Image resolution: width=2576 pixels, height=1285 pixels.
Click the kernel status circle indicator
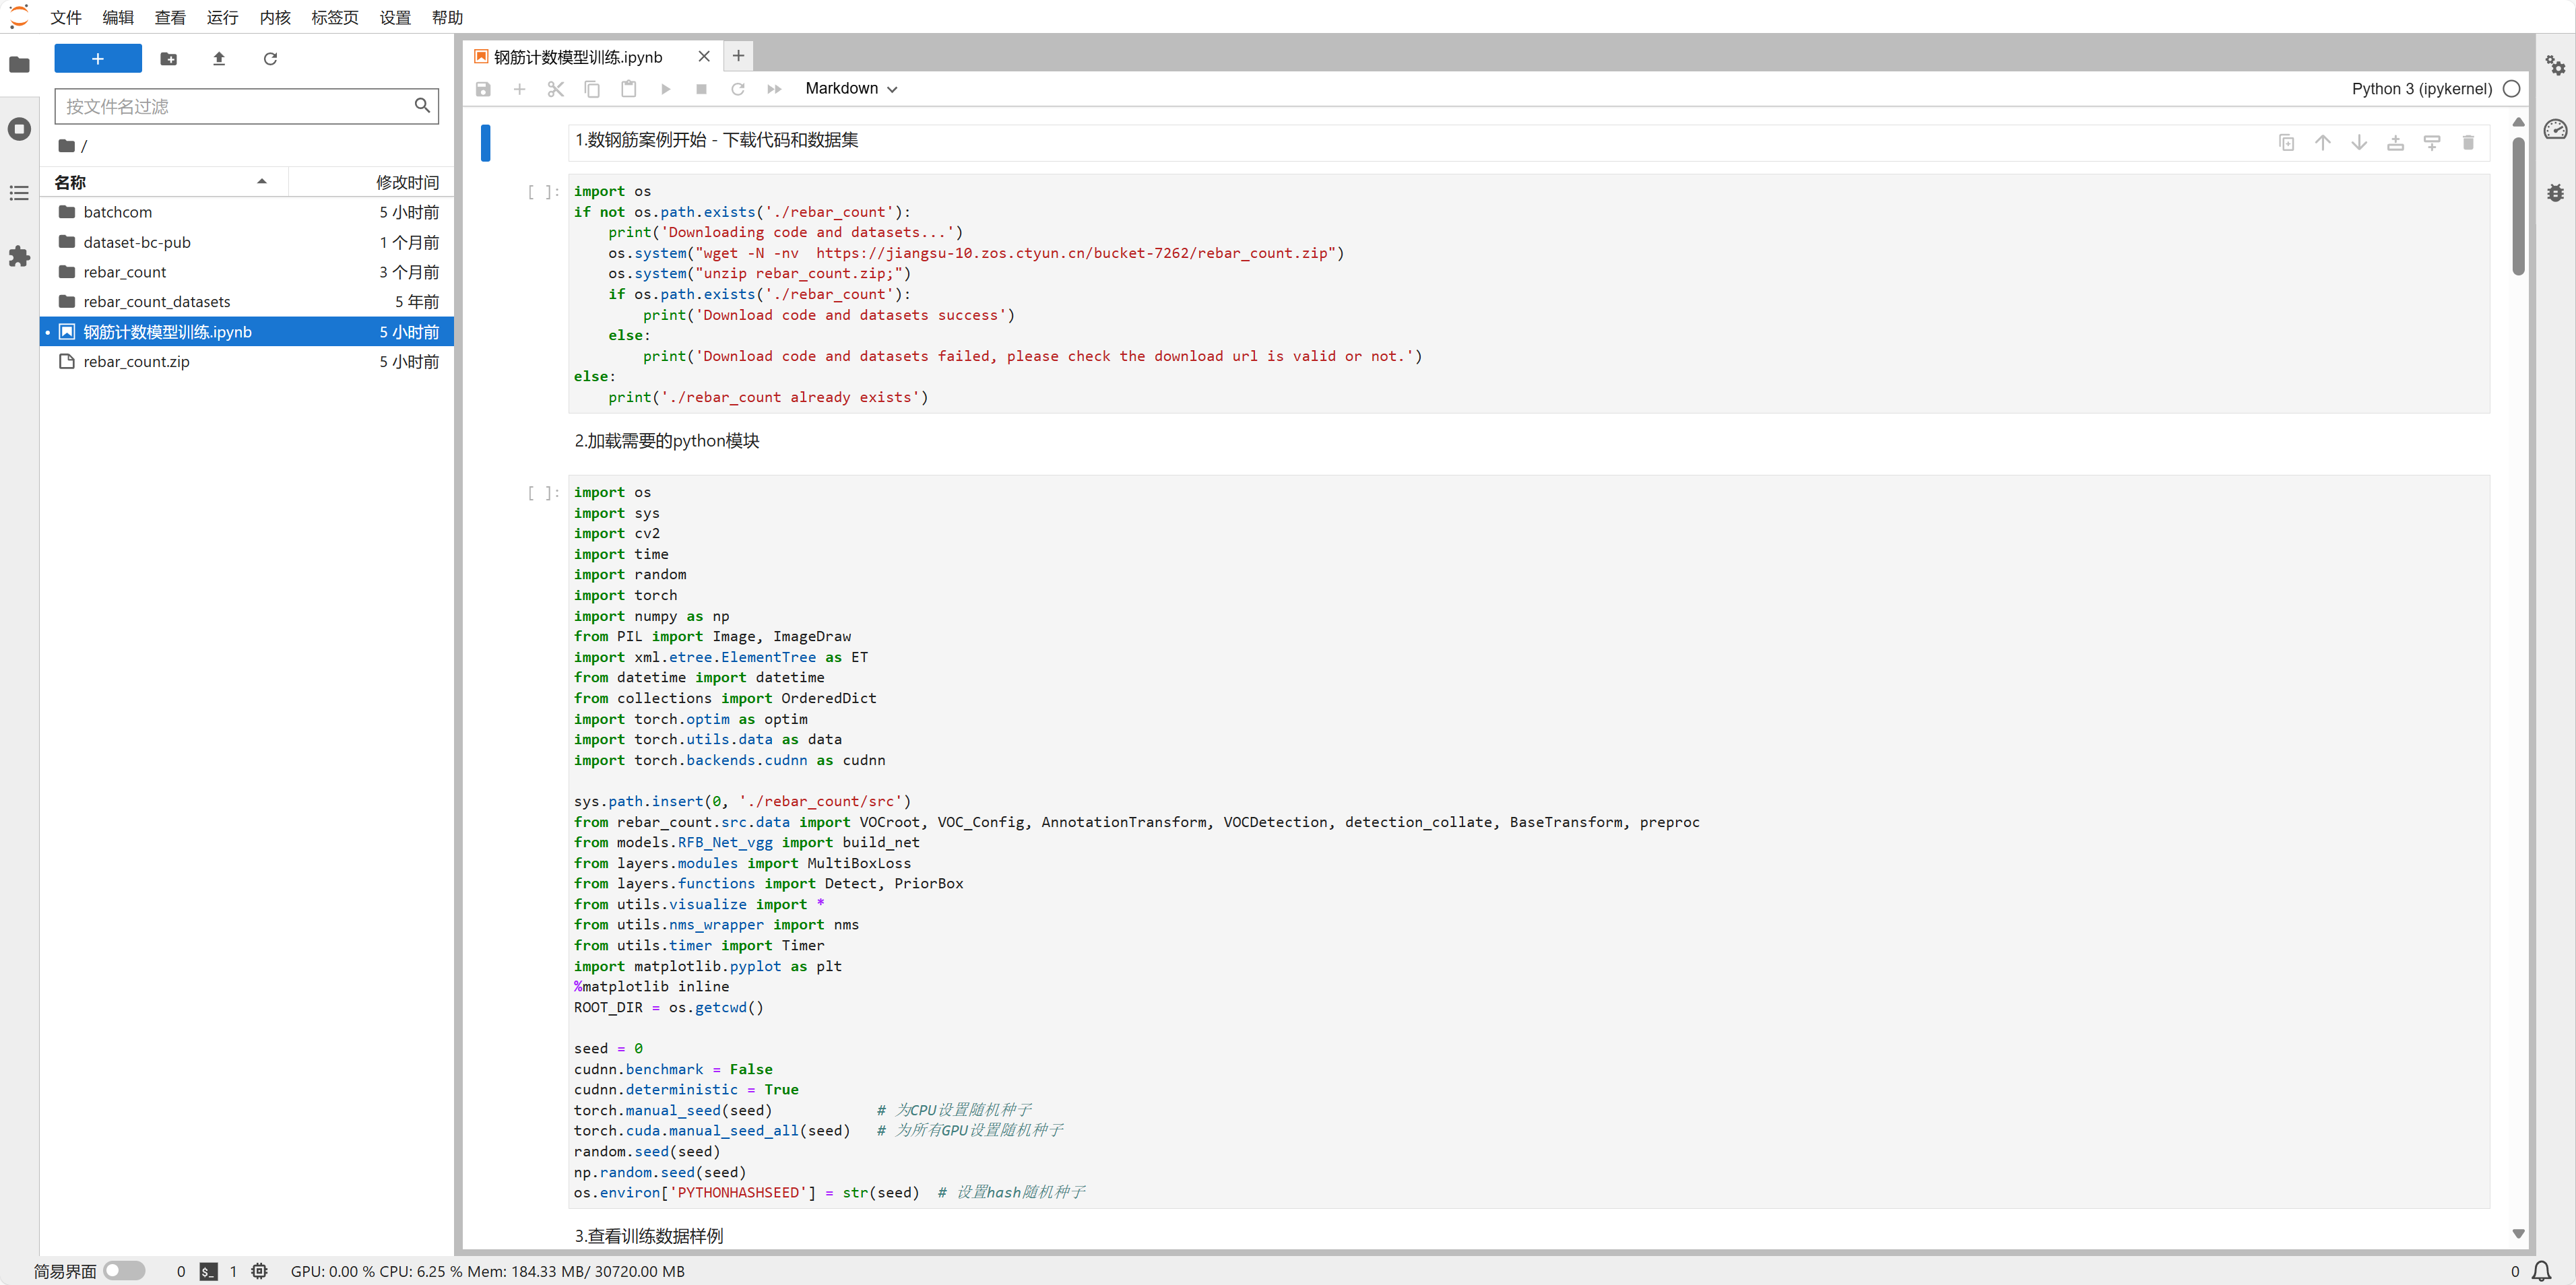pyautogui.click(x=2511, y=89)
